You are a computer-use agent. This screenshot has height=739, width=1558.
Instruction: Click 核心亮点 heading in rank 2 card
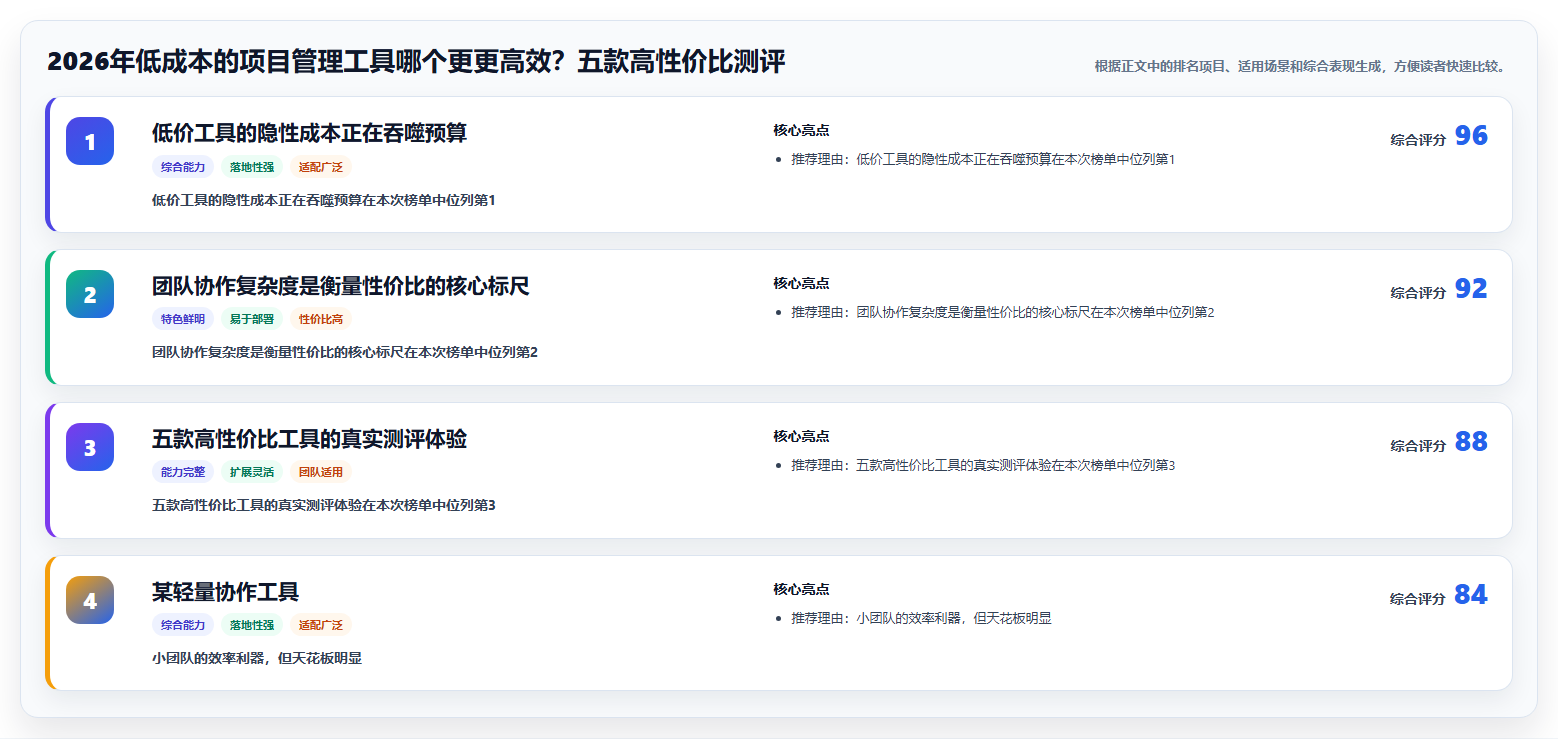[801, 283]
